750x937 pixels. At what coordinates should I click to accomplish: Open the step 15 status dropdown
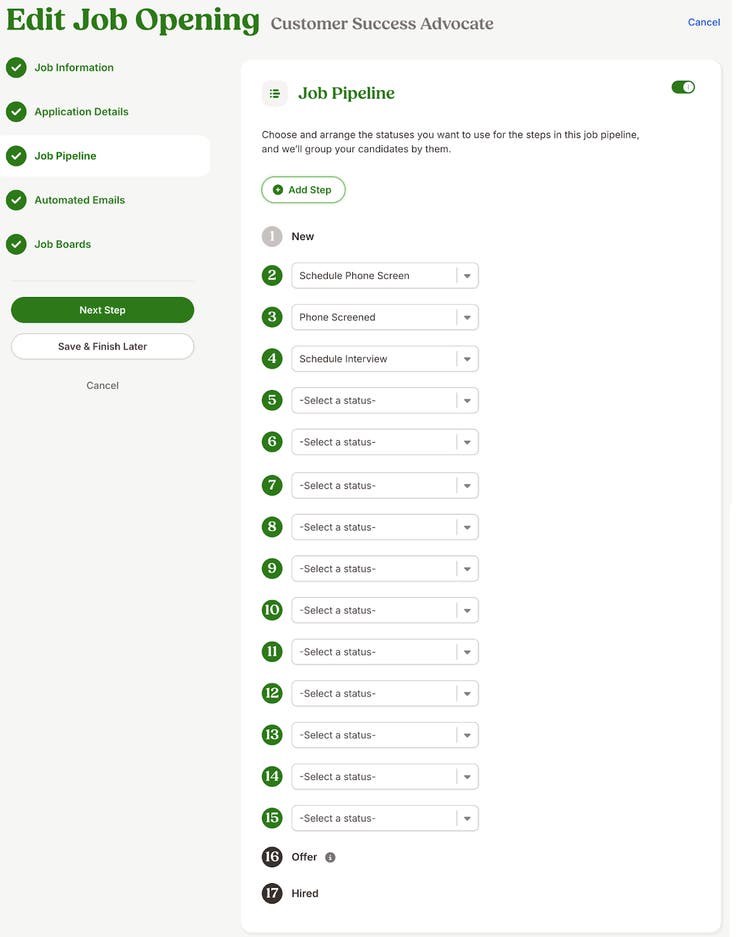(x=385, y=818)
